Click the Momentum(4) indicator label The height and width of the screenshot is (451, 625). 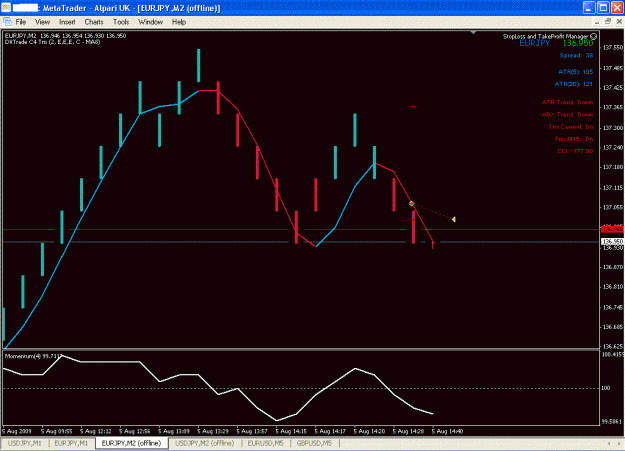pyautogui.click(x=33, y=356)
